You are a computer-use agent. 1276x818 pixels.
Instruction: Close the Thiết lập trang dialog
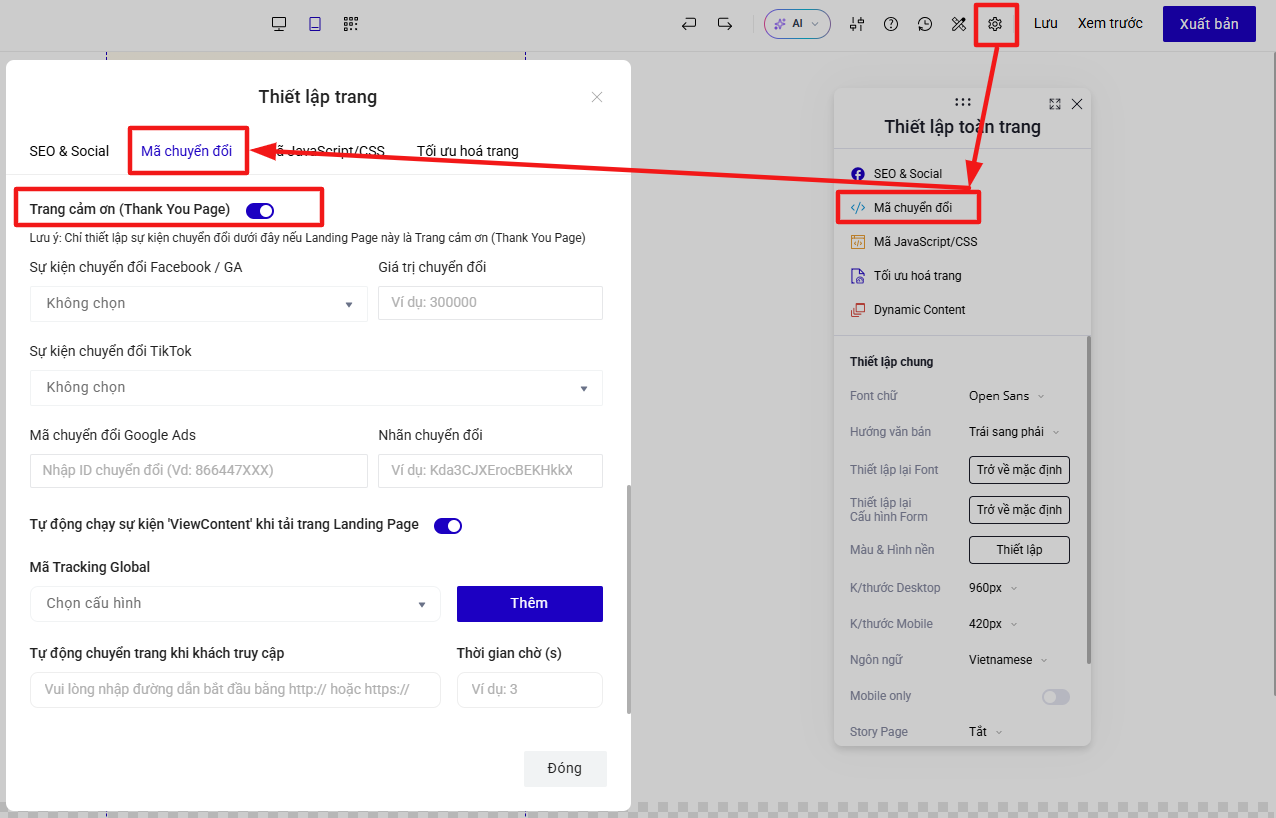(597, 97)
